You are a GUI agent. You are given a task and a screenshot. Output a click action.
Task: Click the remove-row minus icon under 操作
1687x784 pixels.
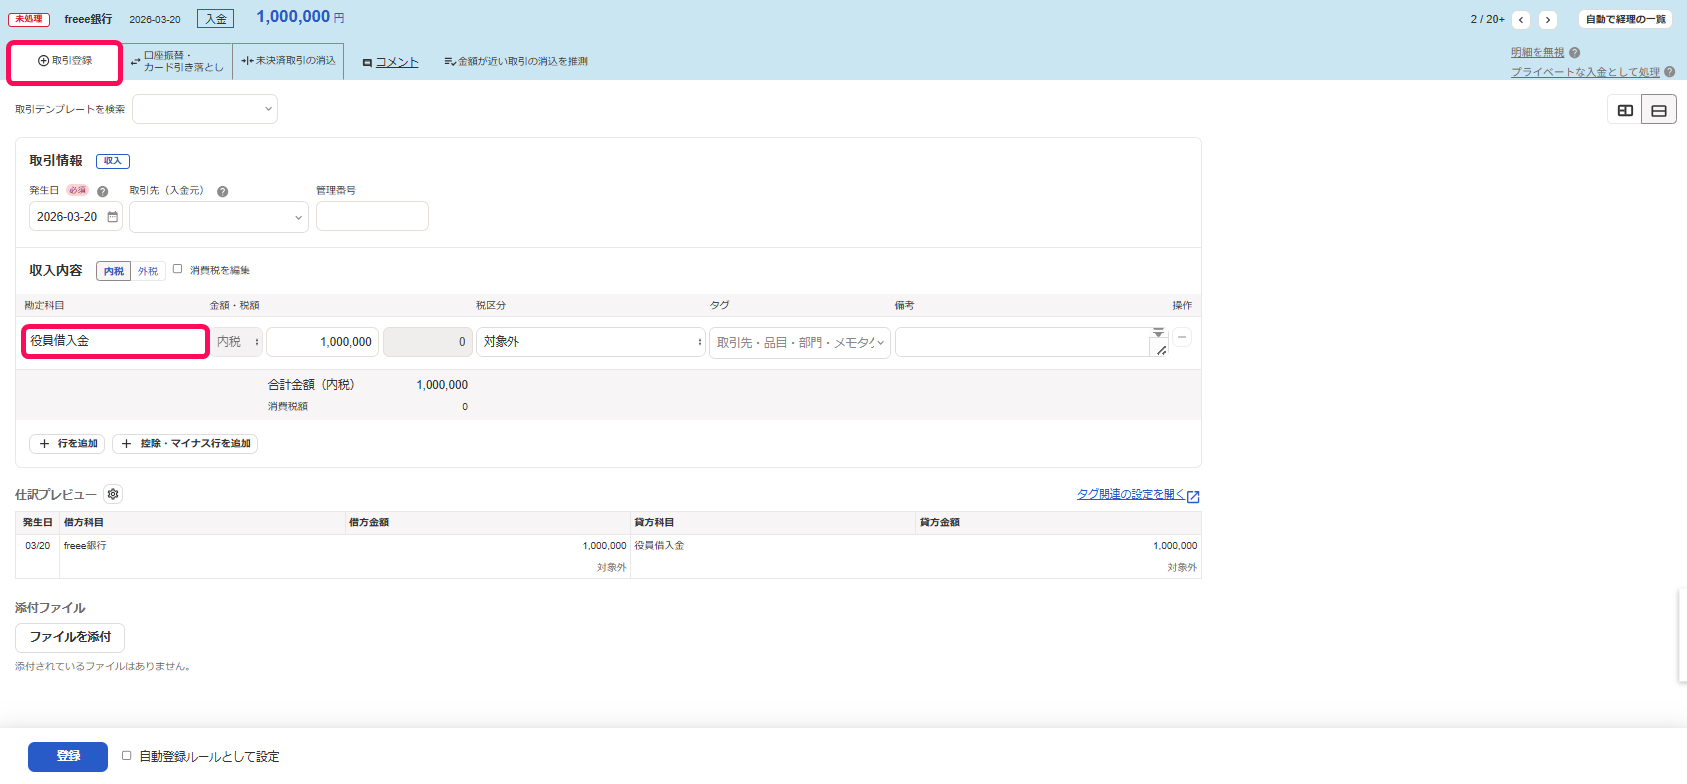[x=1182, y=338]
